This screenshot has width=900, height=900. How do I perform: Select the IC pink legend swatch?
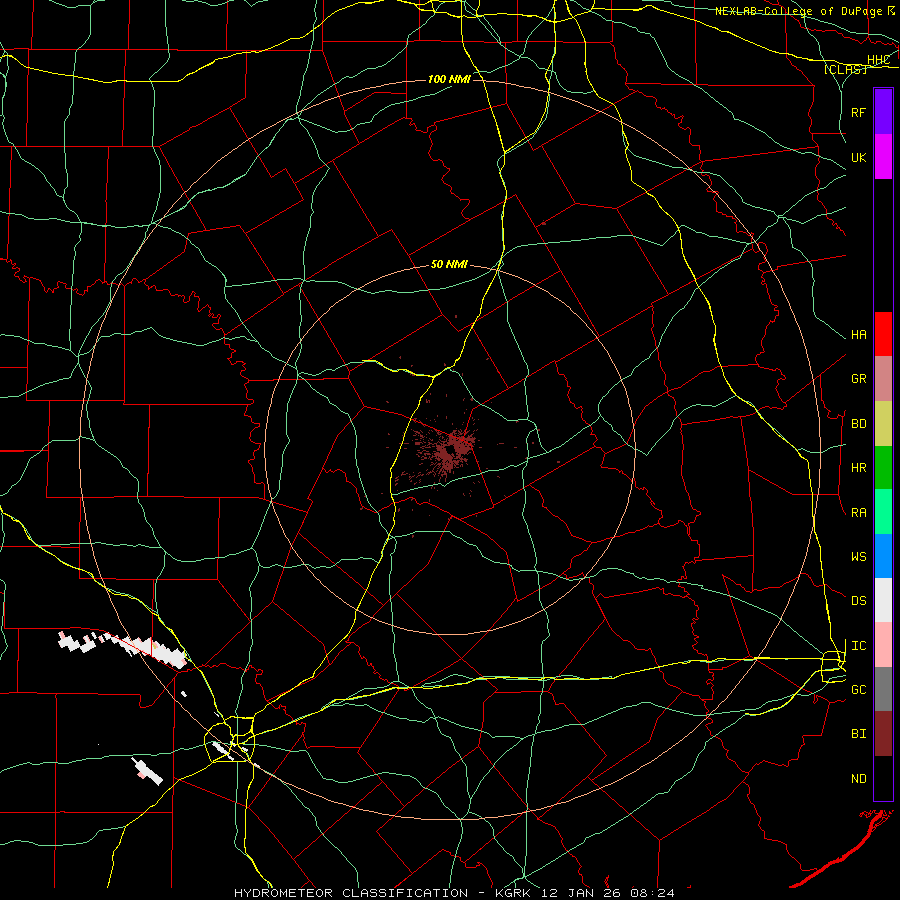883,645
